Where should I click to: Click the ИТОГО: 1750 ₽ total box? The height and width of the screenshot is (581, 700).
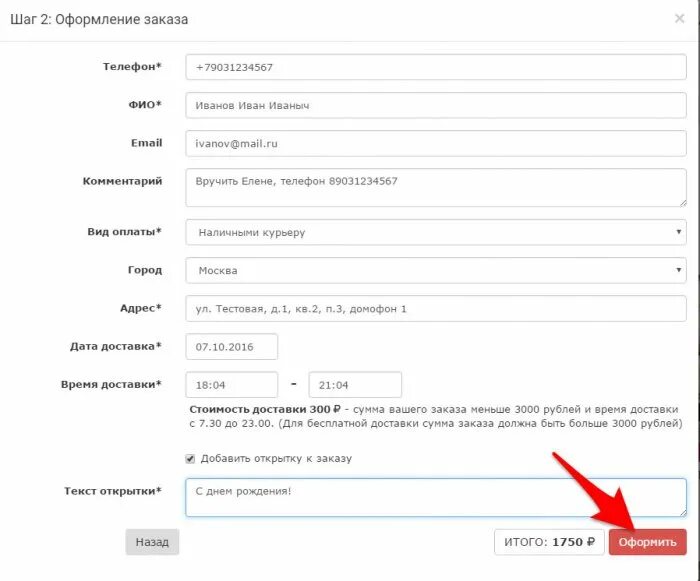pos(549,542)
